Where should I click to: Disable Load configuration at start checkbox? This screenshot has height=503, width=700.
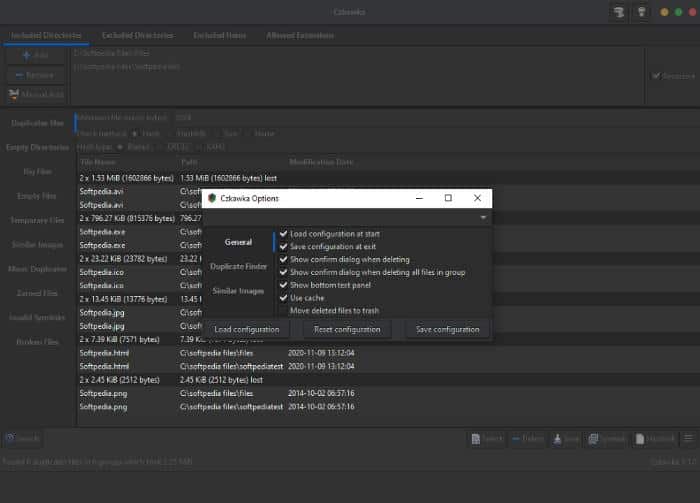tap(284, 234)
